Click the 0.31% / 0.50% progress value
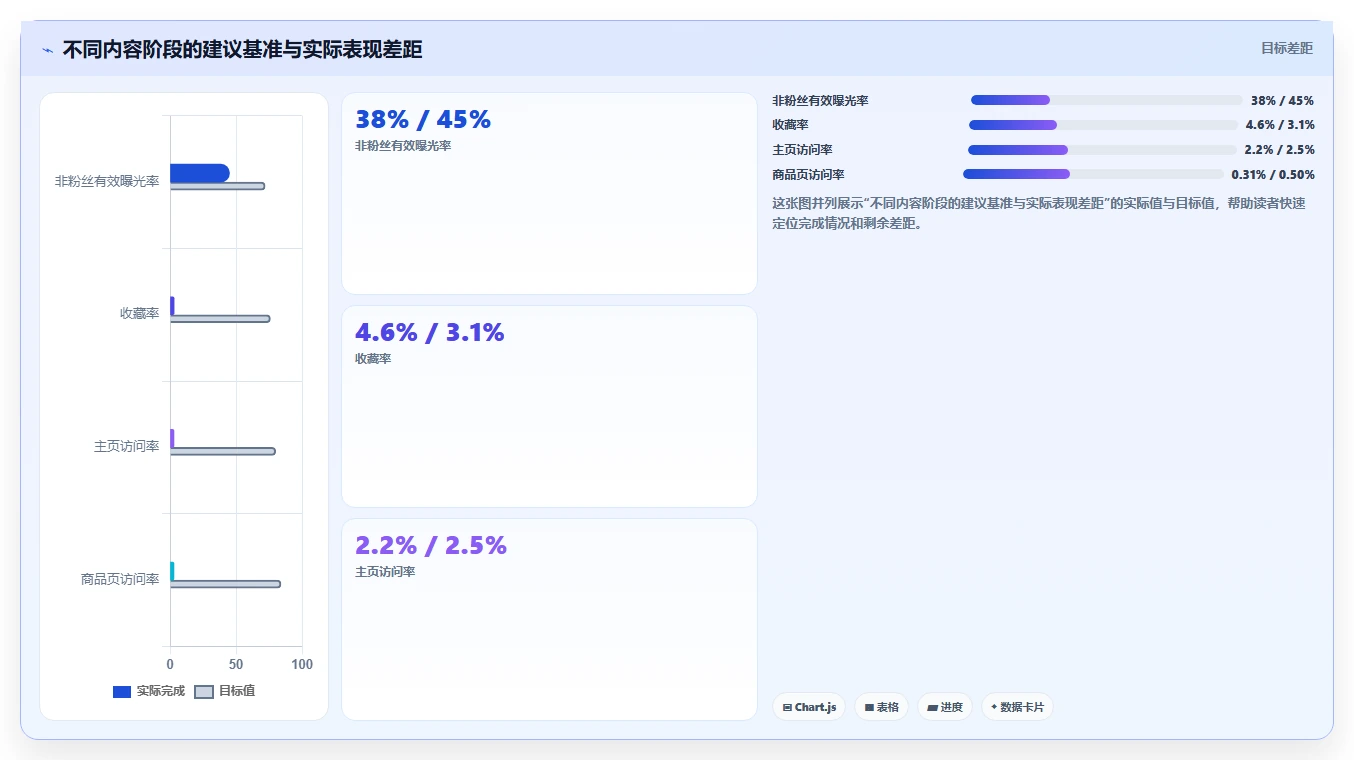Screen dimensions: 1354x760 click(x=1273, y=174)
